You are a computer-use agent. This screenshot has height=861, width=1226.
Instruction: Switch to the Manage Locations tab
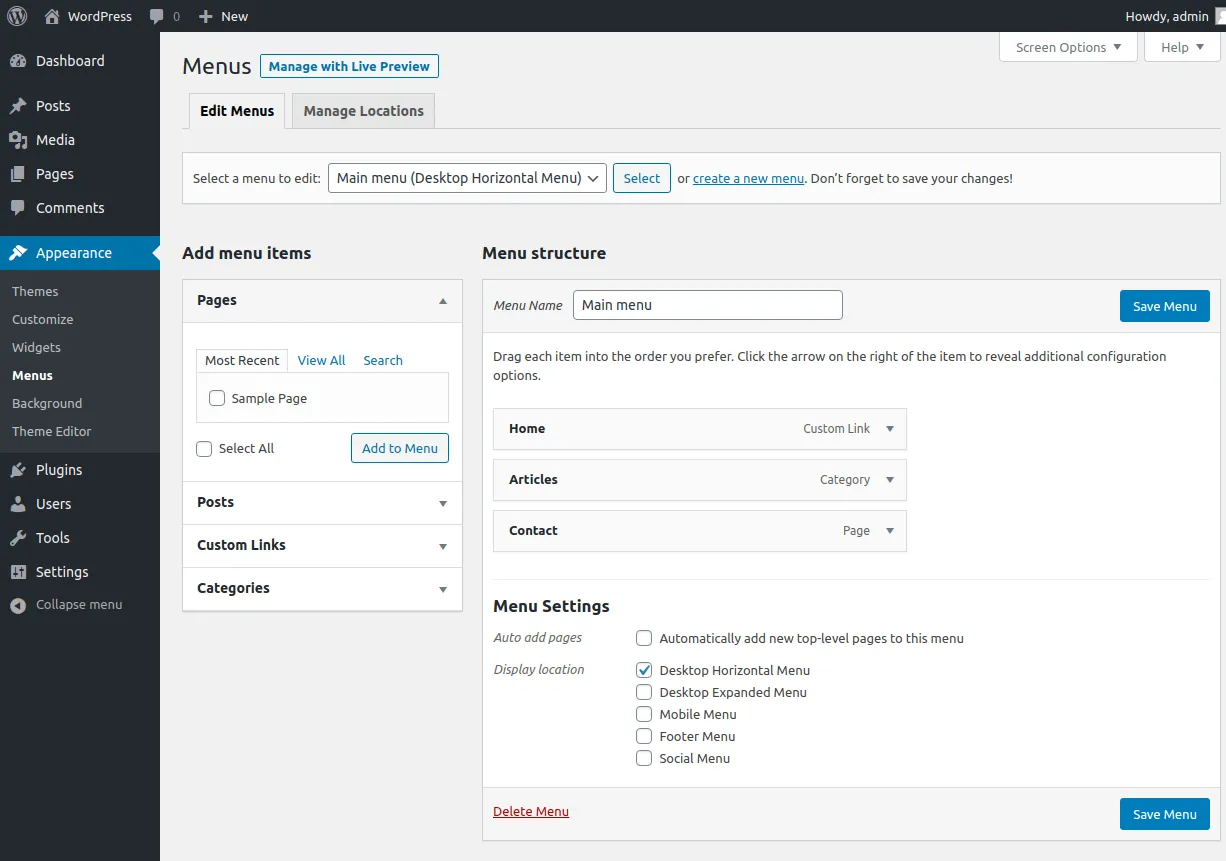pos(364,111)
